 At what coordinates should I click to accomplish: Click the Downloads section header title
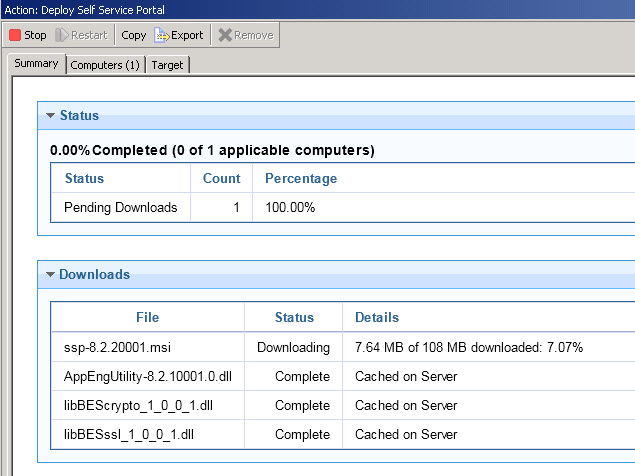pyautogui.click(x=94, y=274)
